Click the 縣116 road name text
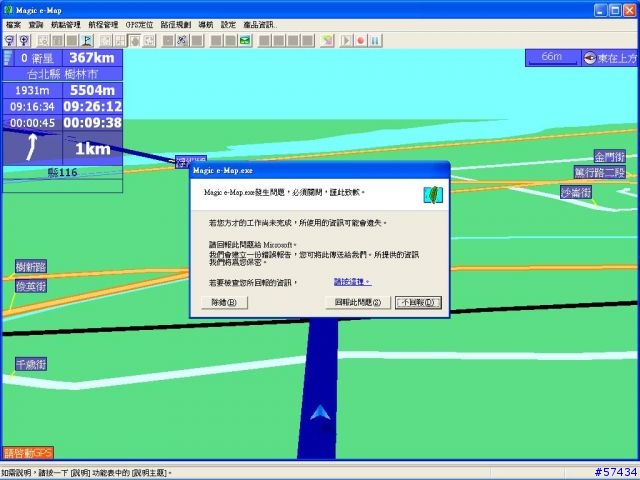This screenshot has width=640, height=480. click(62, 172)
